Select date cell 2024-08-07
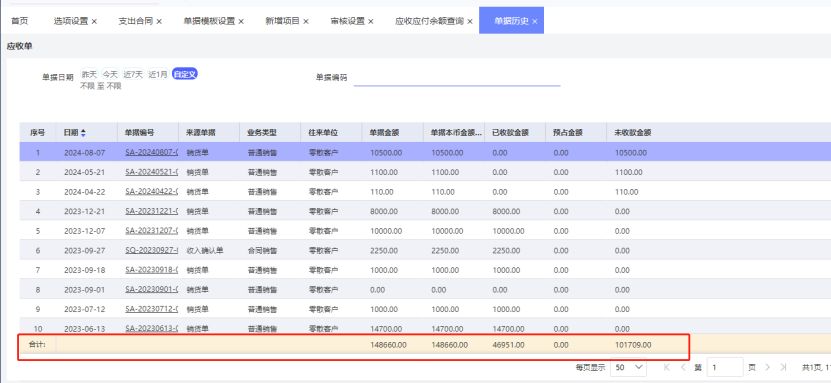 (x=85, y=153)
